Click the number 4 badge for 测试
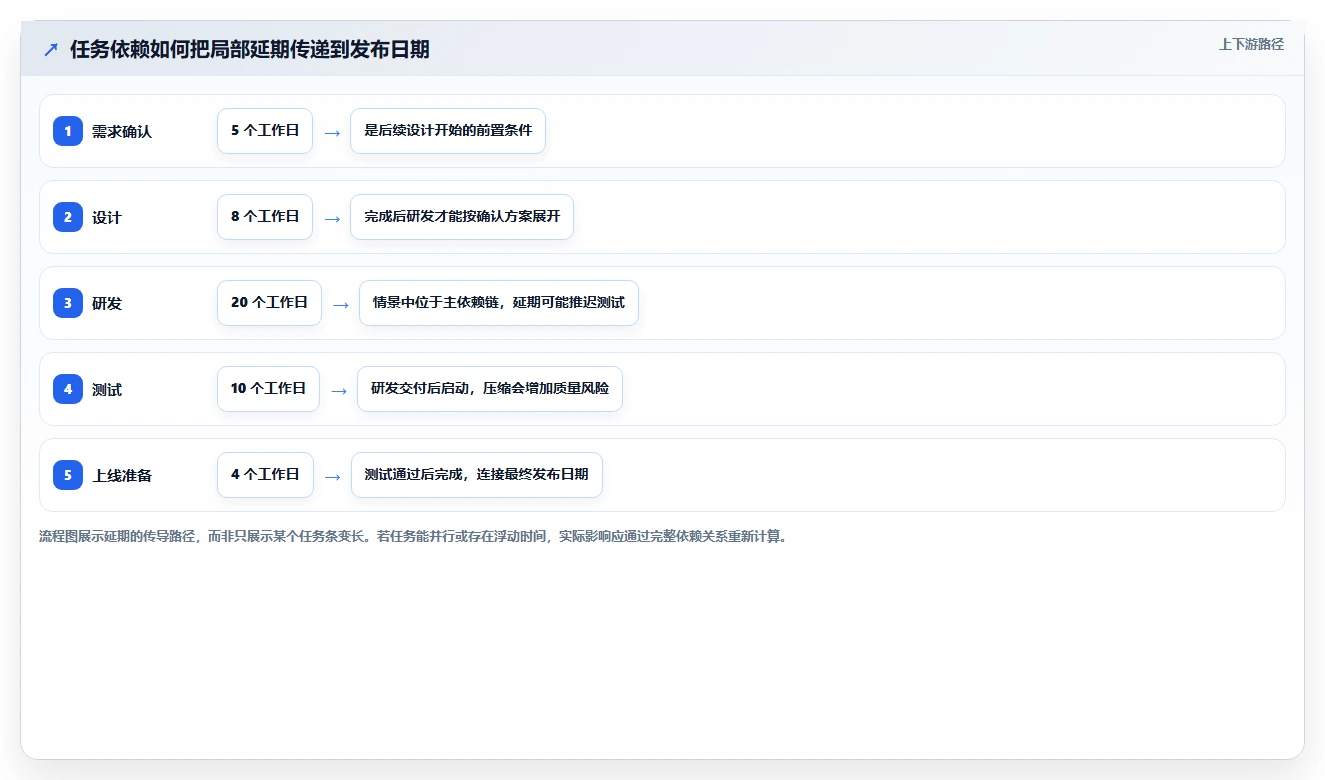Image resolution: width=1325 pixels, height=780 pixels. (x=68, y=389)
